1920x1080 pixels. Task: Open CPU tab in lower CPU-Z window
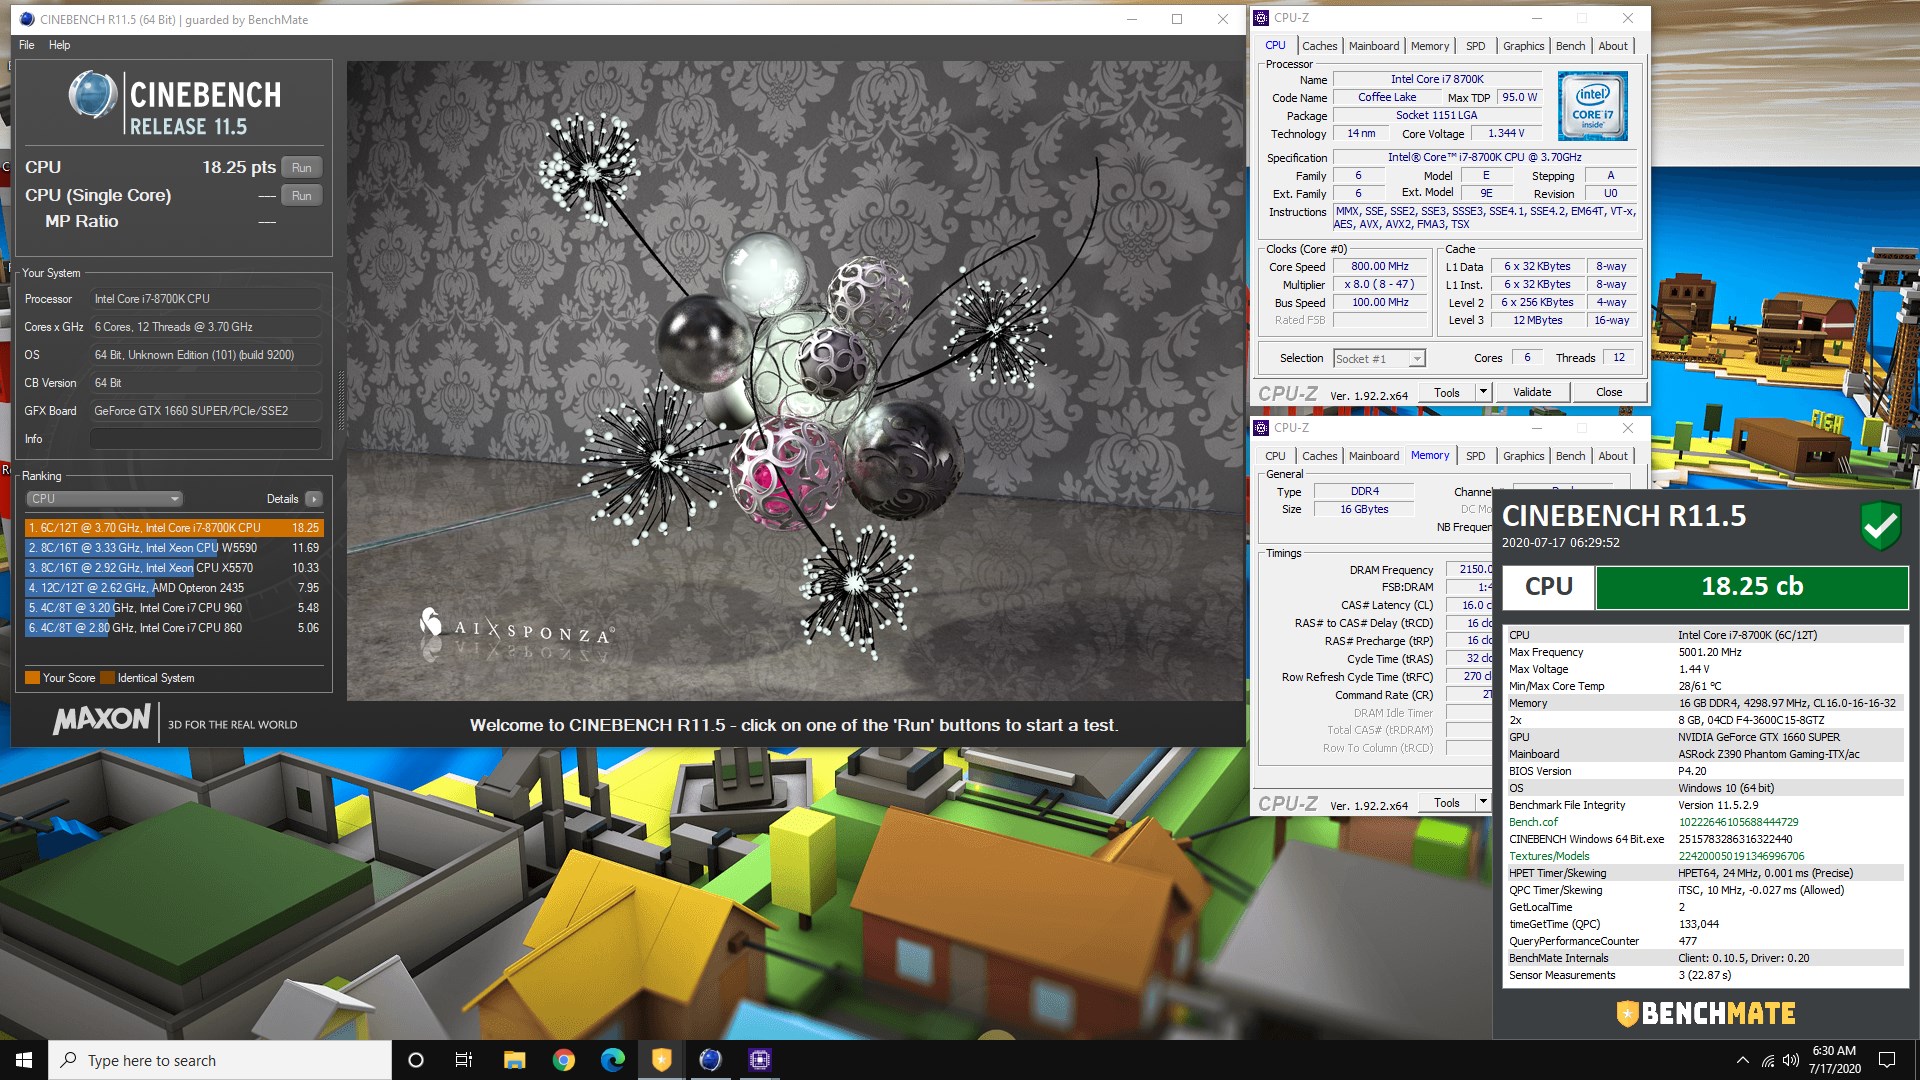(1275, 456)
